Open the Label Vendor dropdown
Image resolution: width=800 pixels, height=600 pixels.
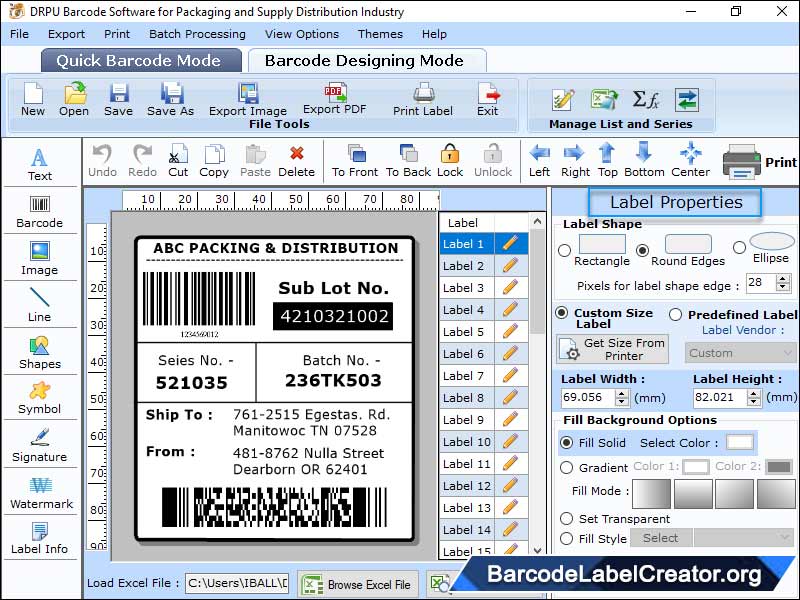coord(740,353)
